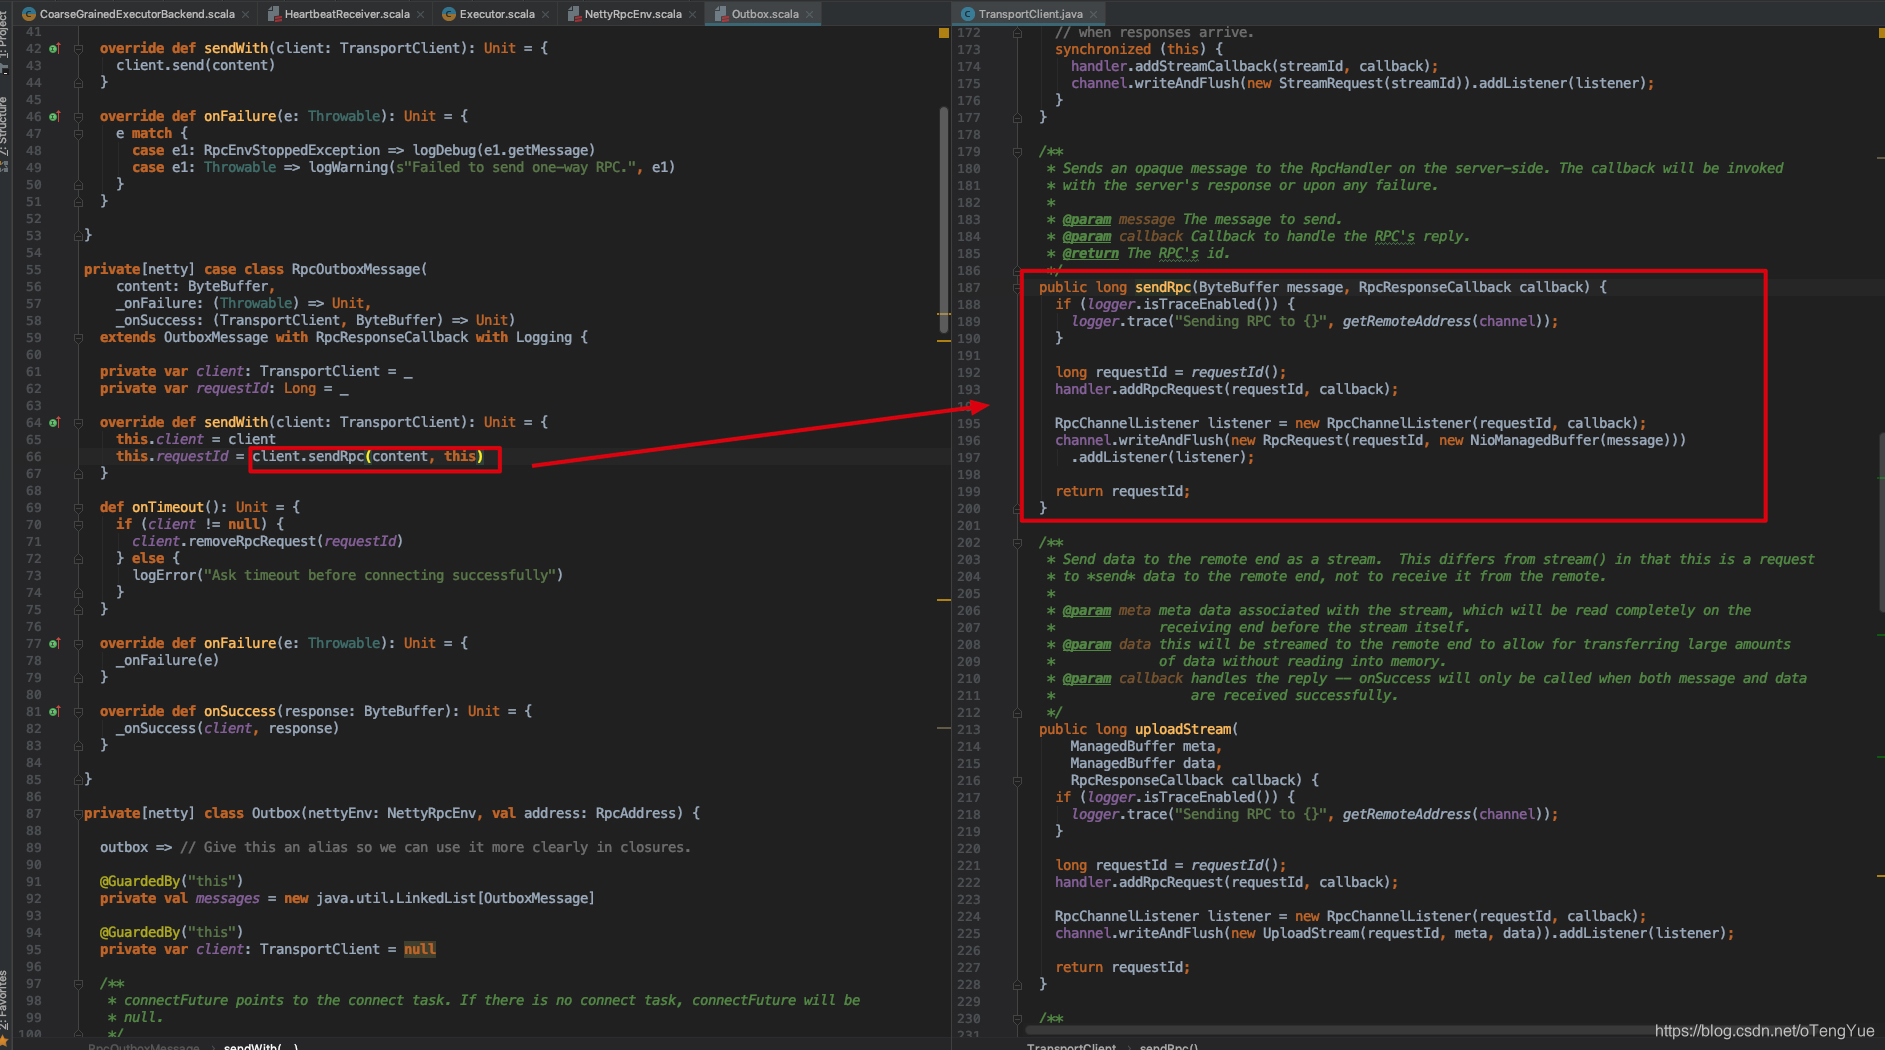The image size is (1885, 1050).
Task: Click the onTimeout method name on line 69
Action: click(x=168, y=507)
